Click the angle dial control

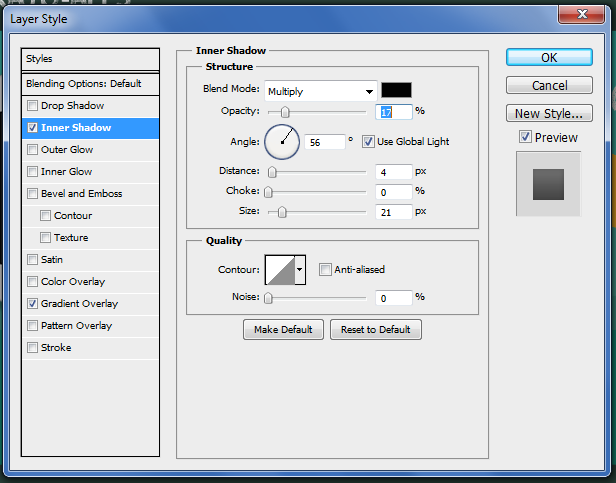pyautogui.click(x=282, y=142)
